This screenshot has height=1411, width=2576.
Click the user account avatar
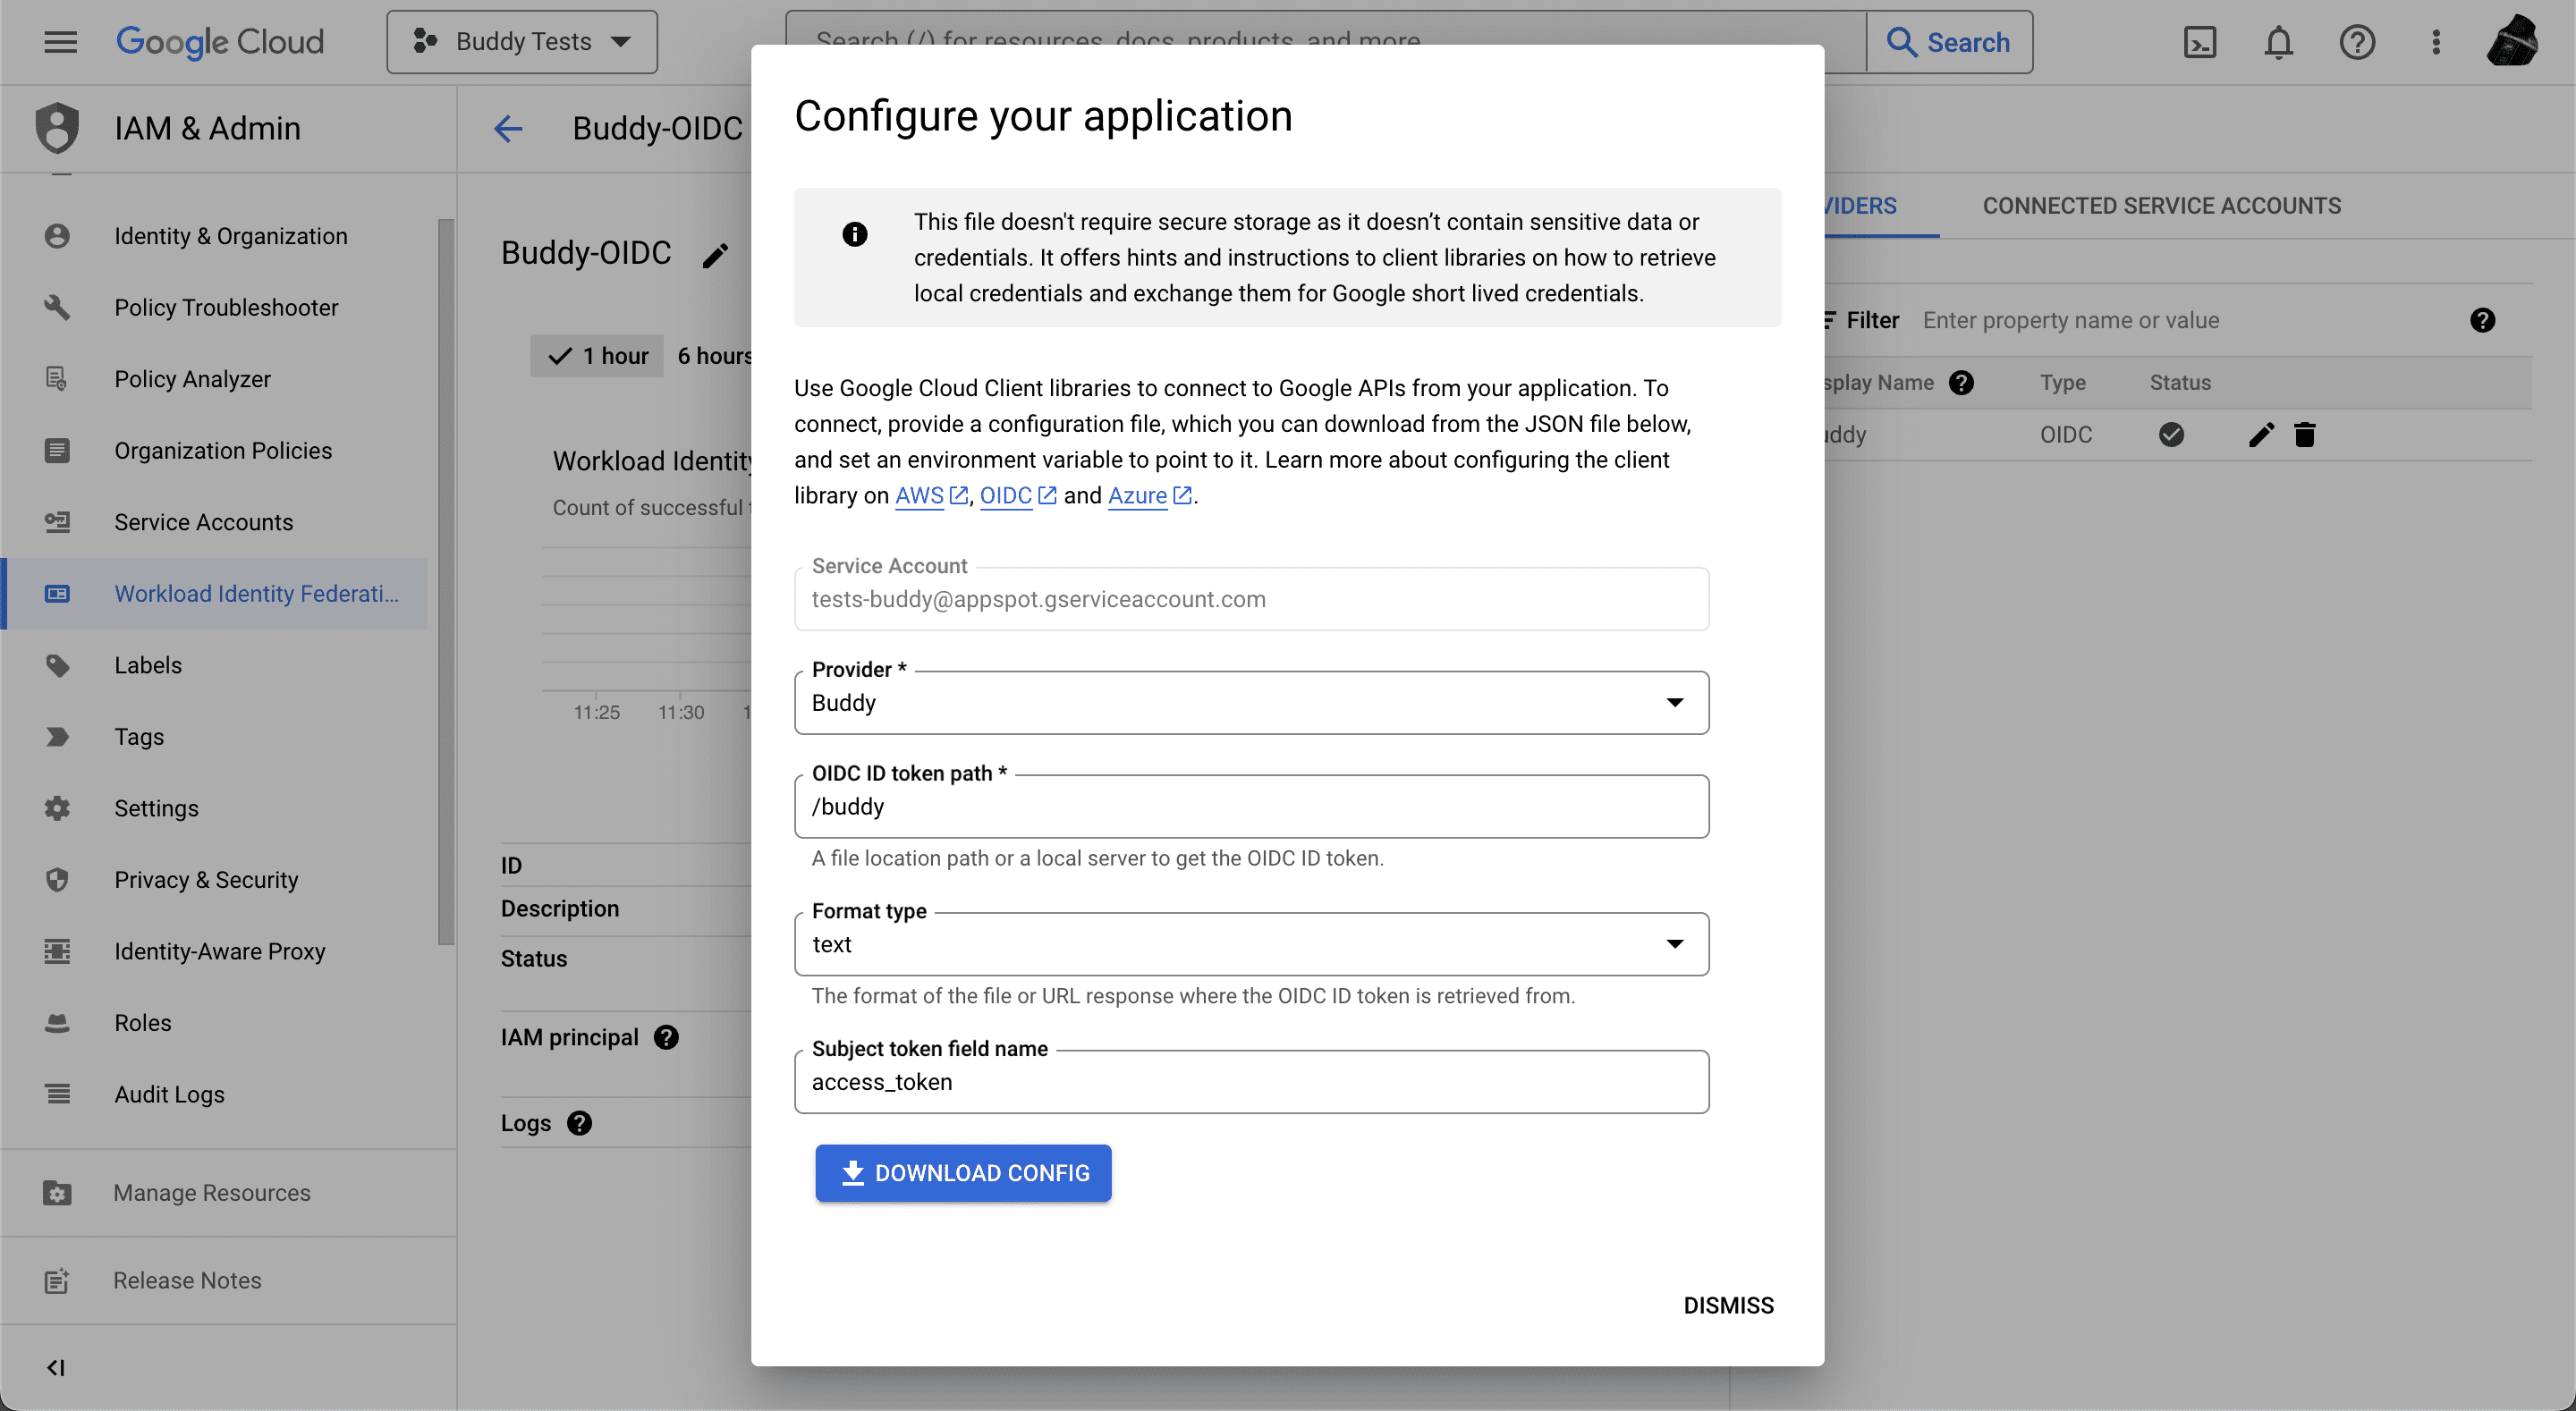2512,42
